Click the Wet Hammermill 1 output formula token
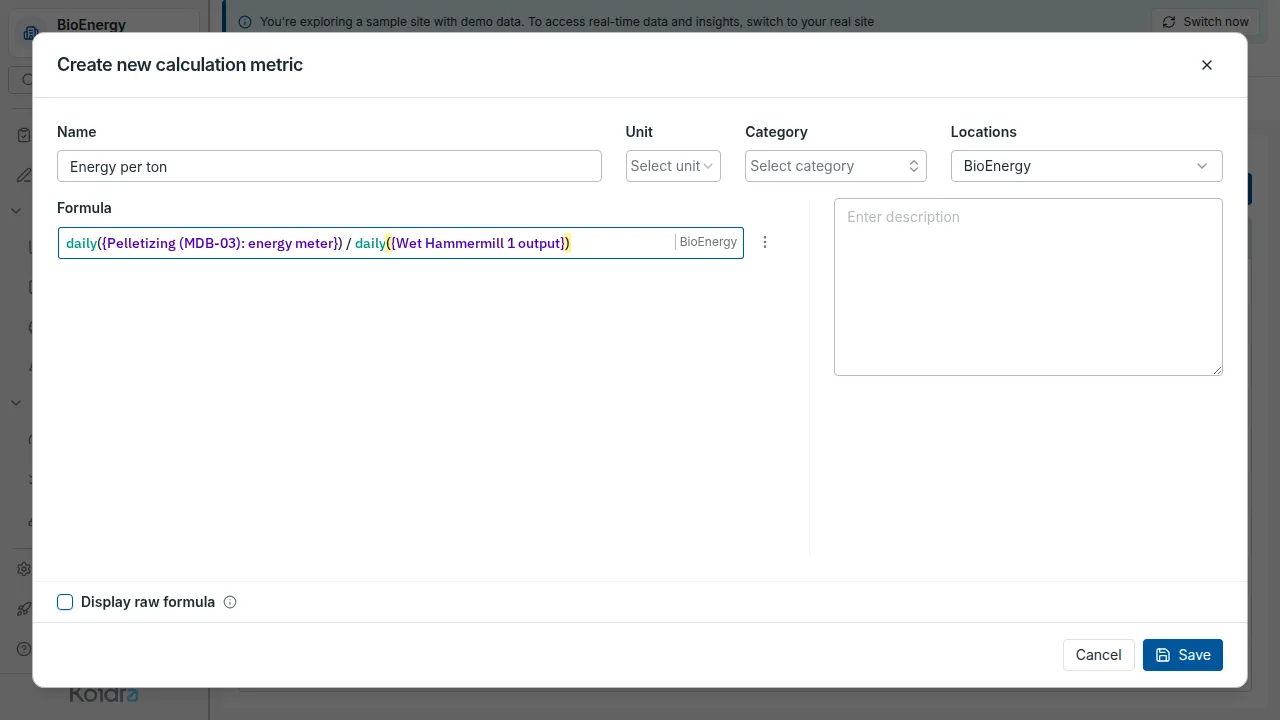 [x=480, y=243]
